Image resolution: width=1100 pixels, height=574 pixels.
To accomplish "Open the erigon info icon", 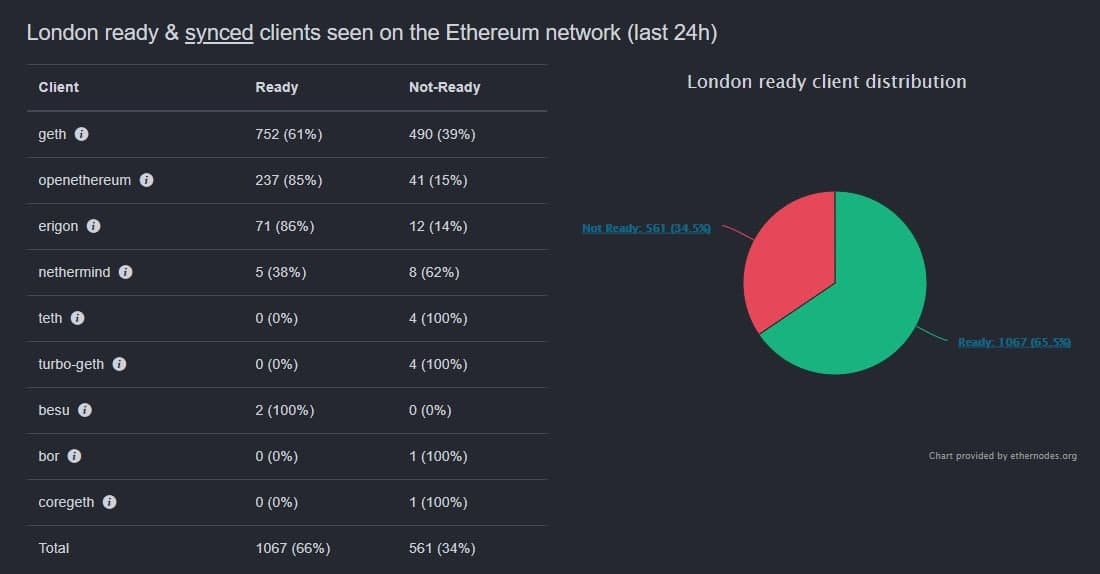I will click(93, 226).
